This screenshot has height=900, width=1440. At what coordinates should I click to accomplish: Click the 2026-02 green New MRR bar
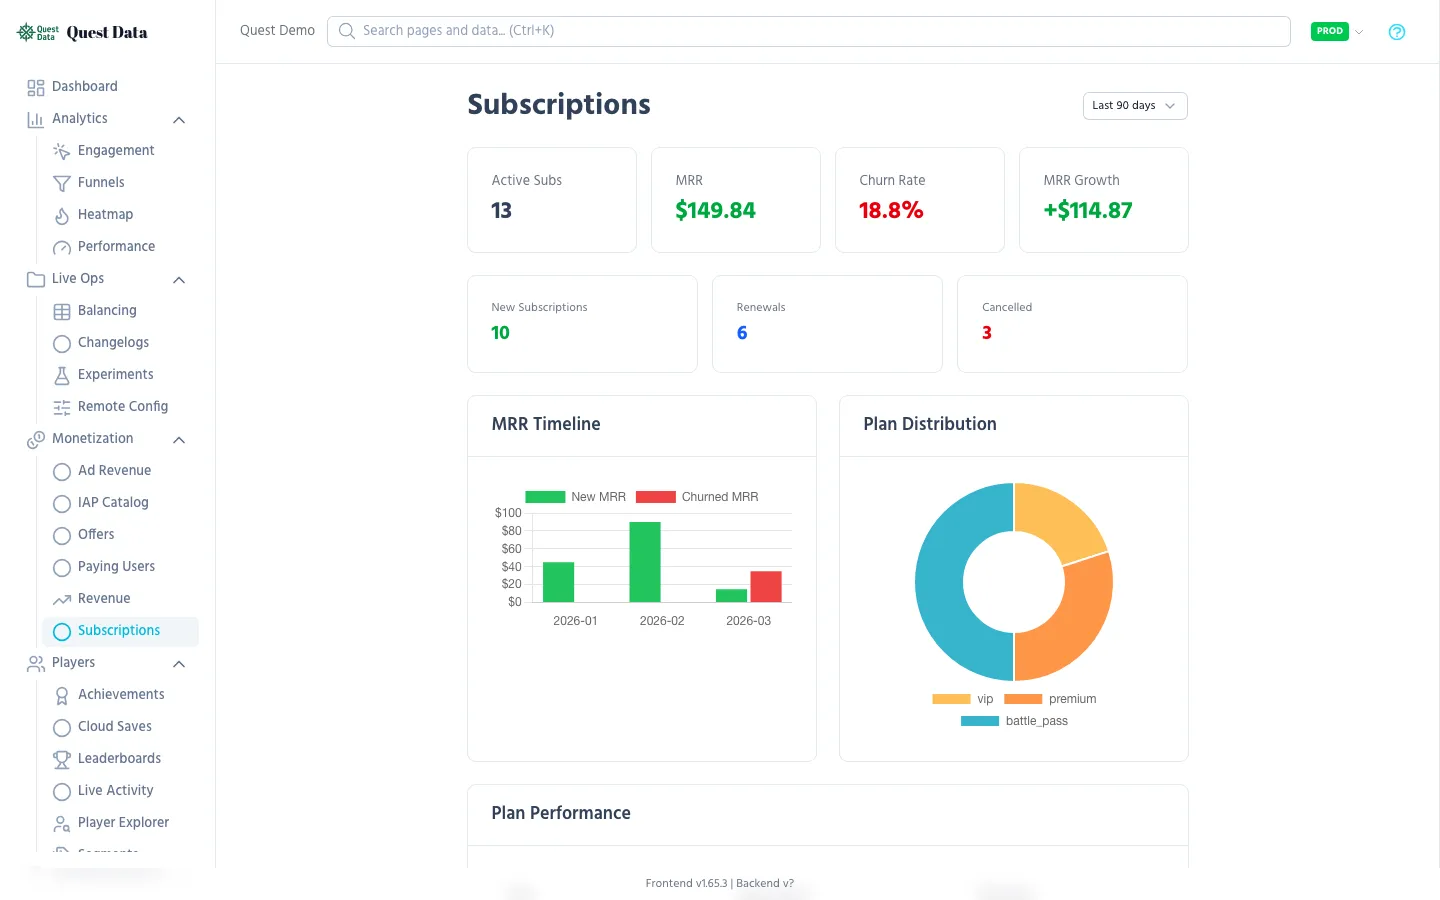[x=645, y=562]
